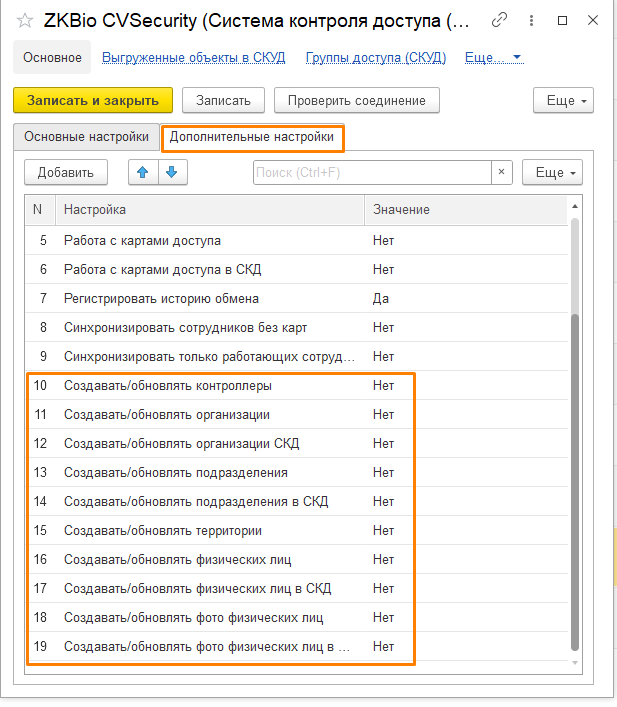Viewport: 617px width, 707px height.
Task: Add window to favorites with star icon
Action: coord(24,20)
